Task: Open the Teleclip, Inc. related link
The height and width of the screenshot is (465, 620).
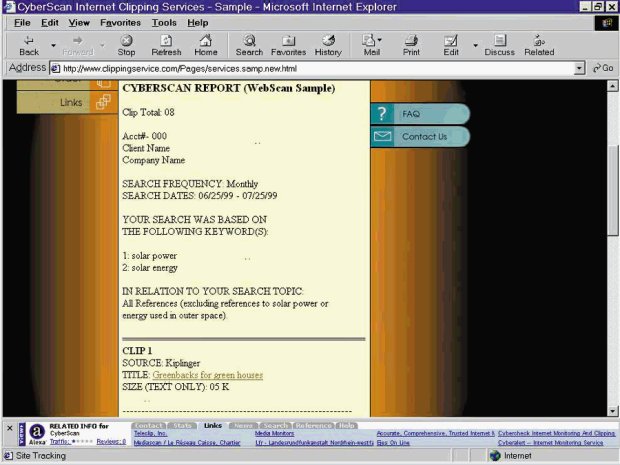Action: coord(150,433)
